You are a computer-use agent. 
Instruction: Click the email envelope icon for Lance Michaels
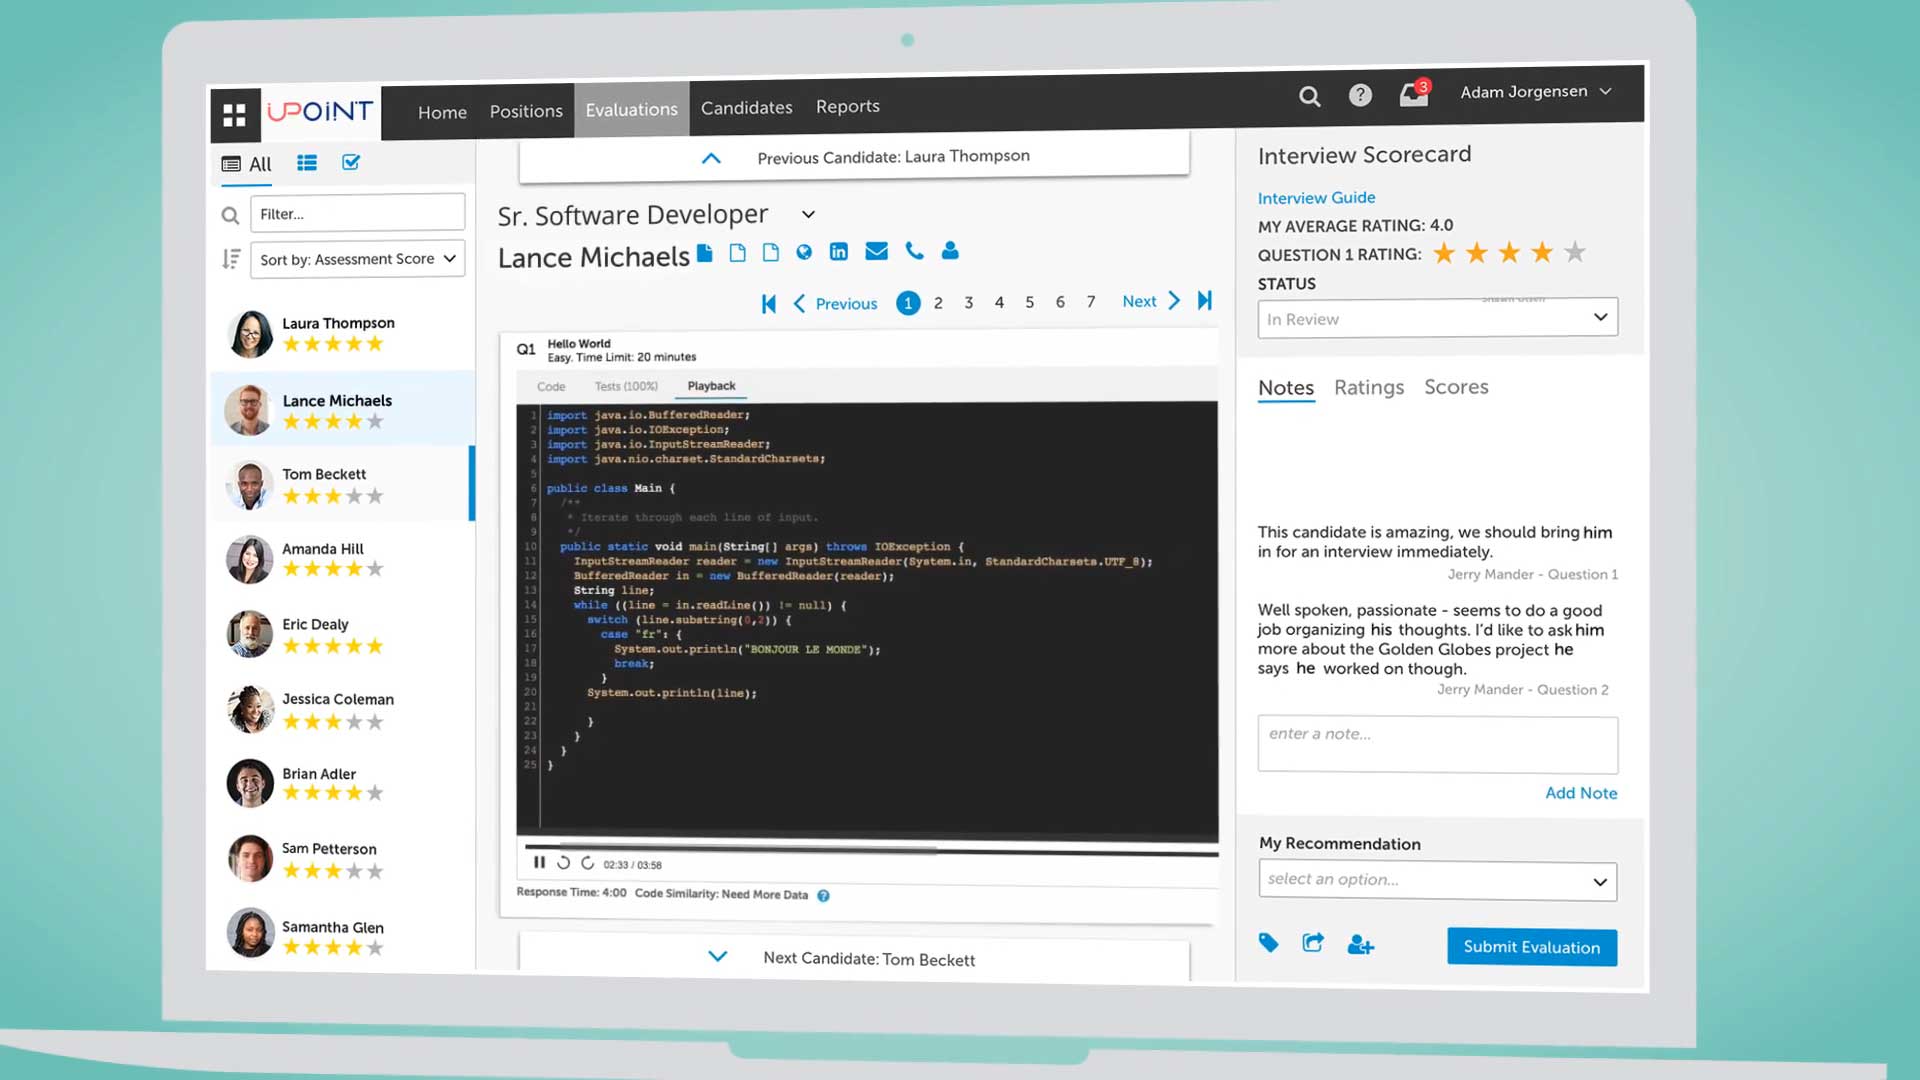pyautogui.click(x=877, y=253)
